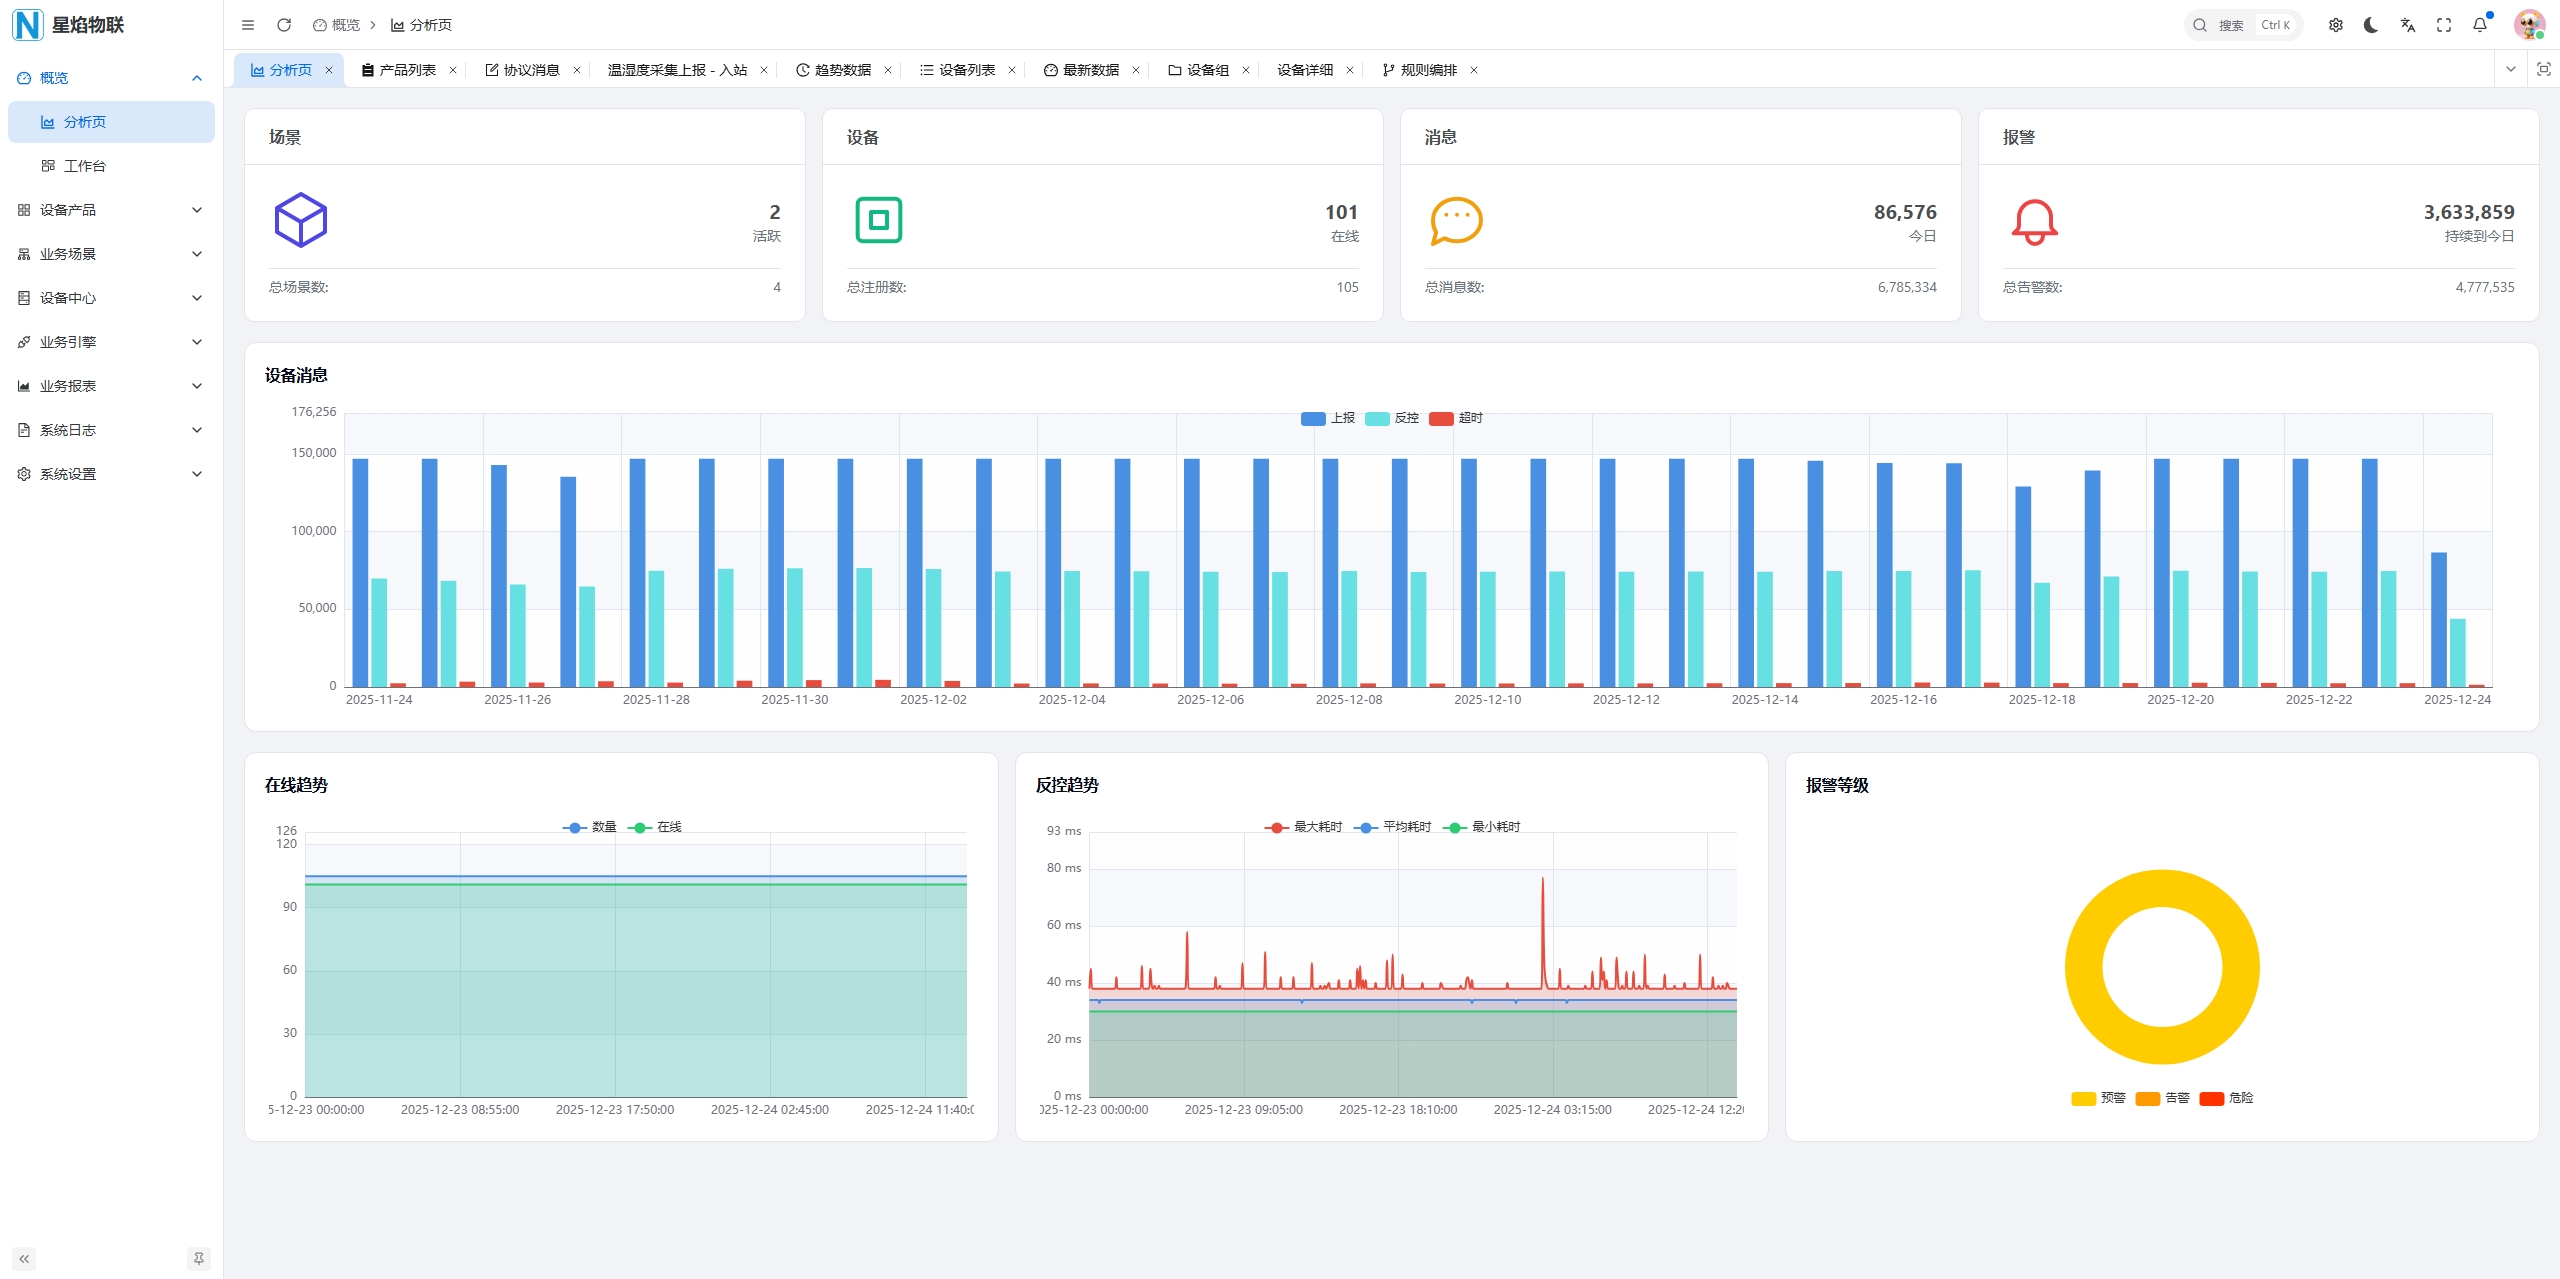This screenshot has width=2560, height=1279.
Task: Open the settings gear icon
Action: tap(2335, 25)
